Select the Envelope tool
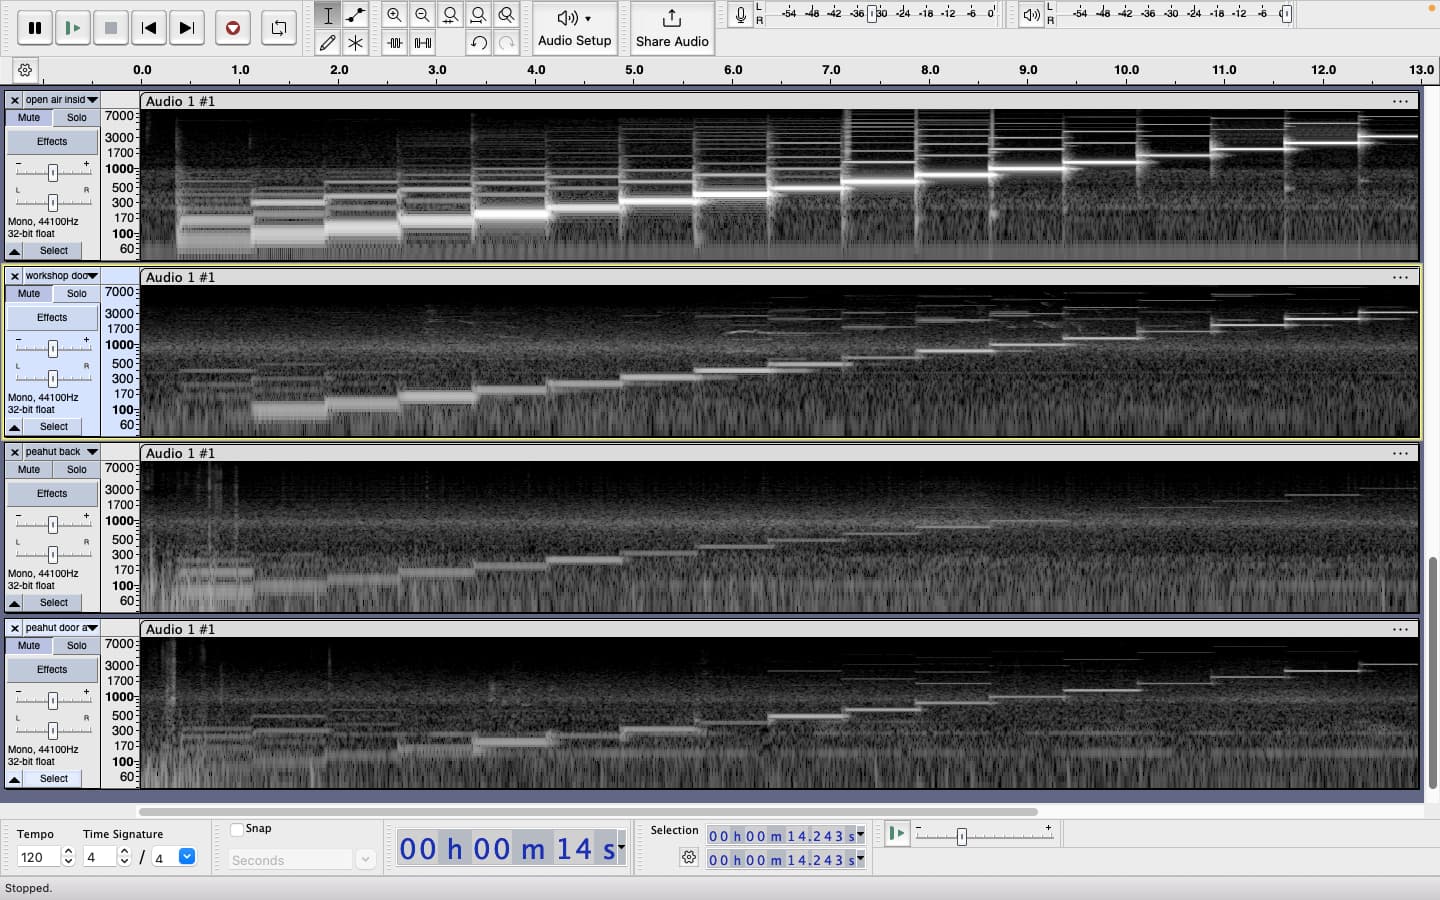This screenshot has width=1440, height=900. (355, 15)
